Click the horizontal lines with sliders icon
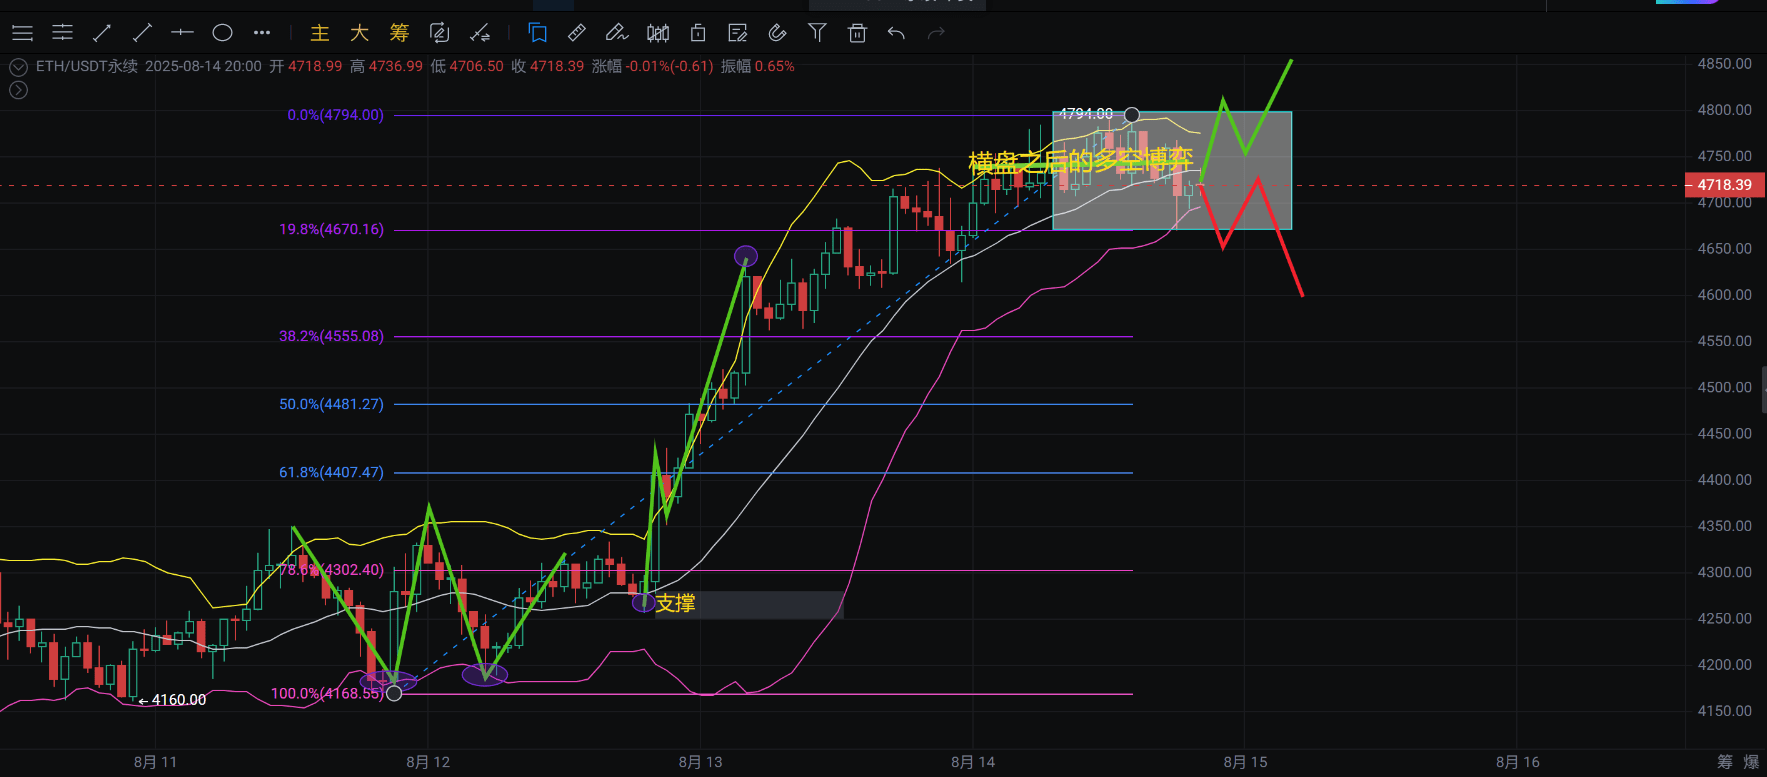This screenshot has width=1767, height=777. point(62,33)
